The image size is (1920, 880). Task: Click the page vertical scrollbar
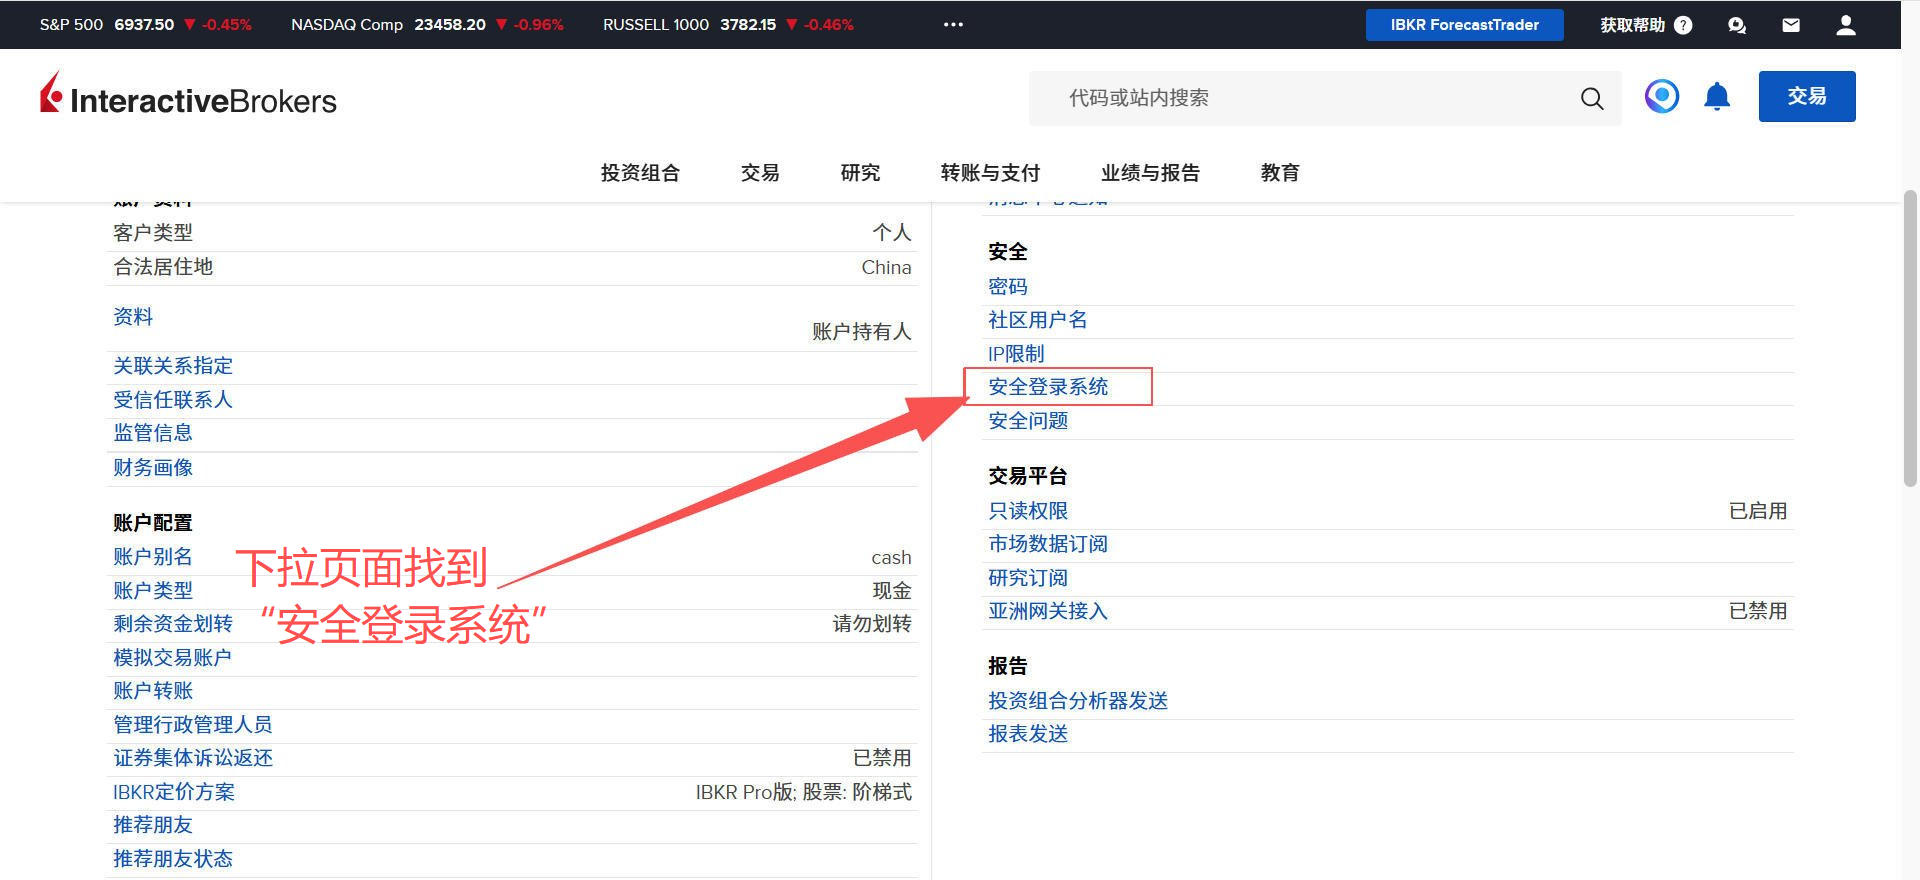coord(1910,340)
